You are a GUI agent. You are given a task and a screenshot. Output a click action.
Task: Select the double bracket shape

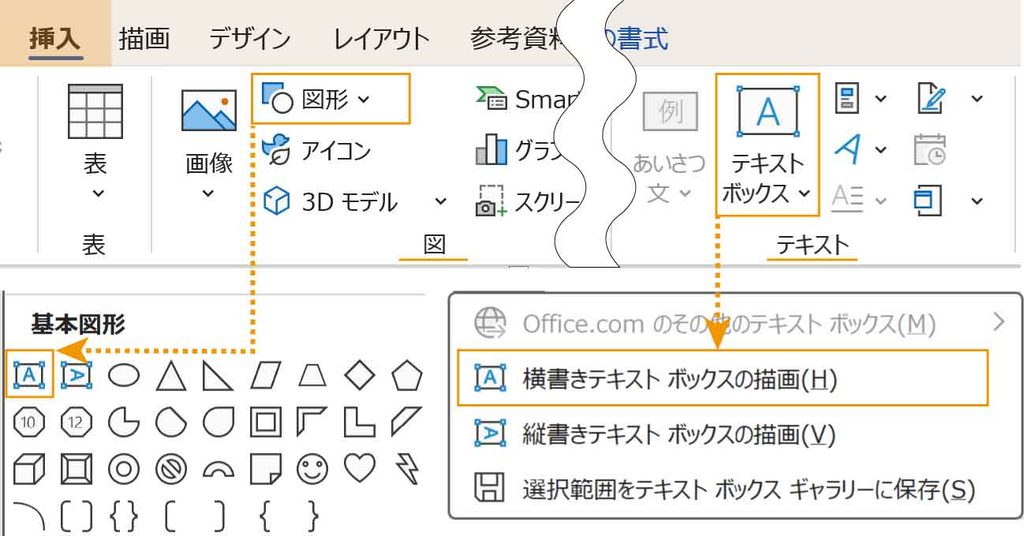pos(76,516)
